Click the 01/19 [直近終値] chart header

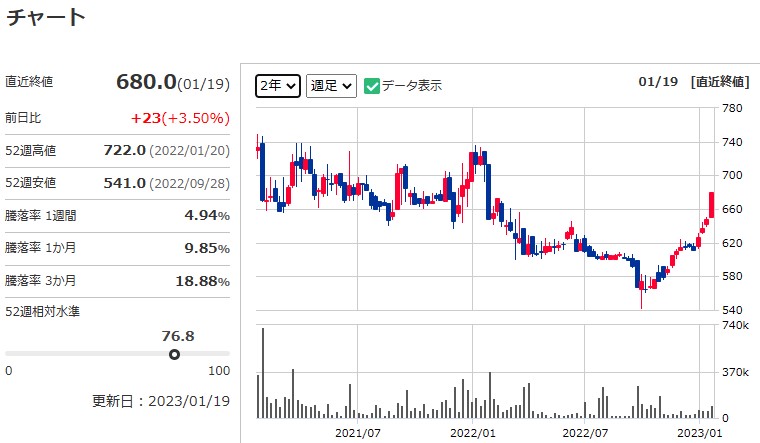tap(694, 81)
